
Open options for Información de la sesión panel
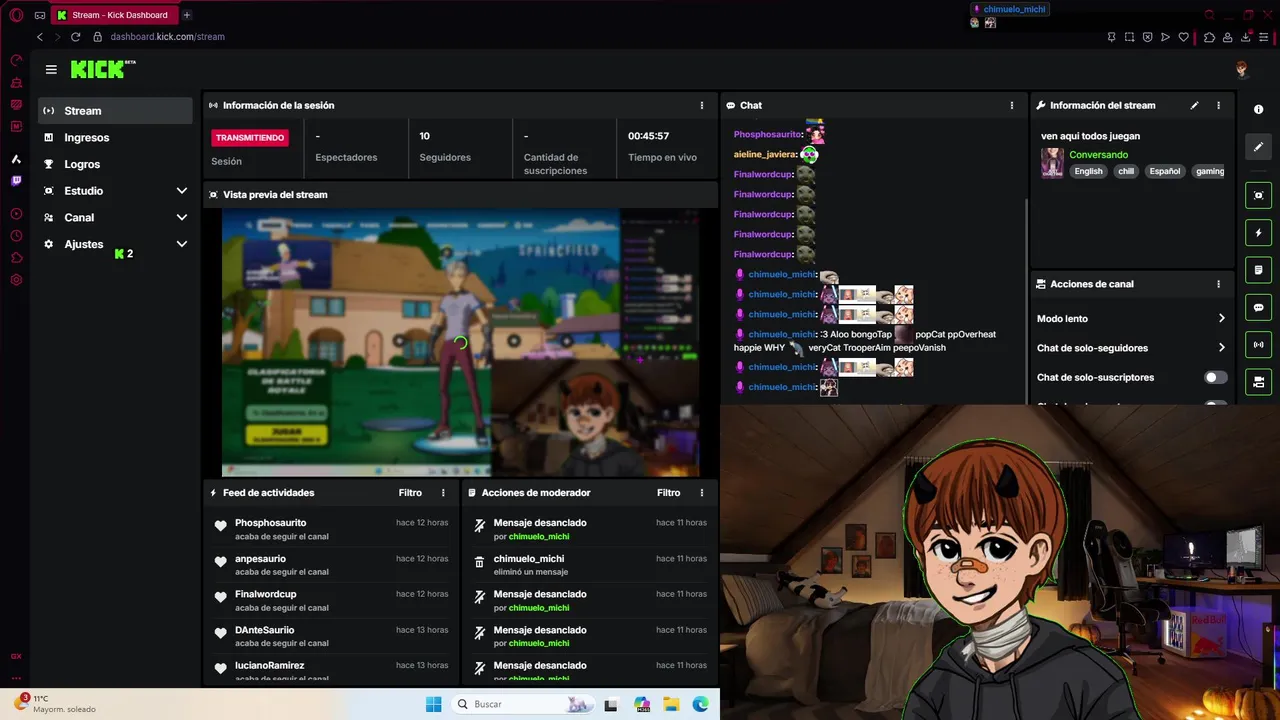702,105
